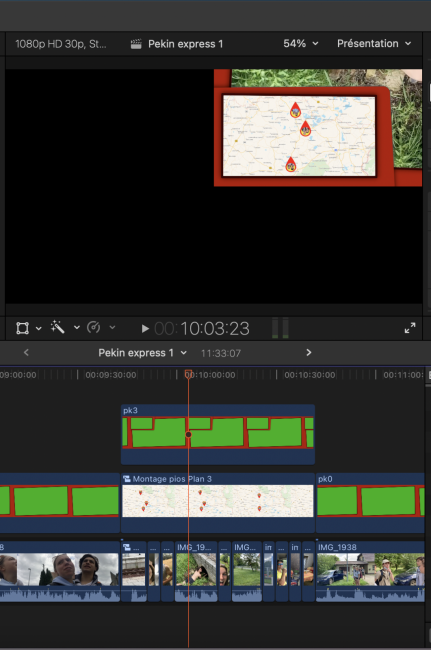Open the 54% zoom level dropdown
The width and height of the screenshot is (431, 650).
click(x=300, y=44)
